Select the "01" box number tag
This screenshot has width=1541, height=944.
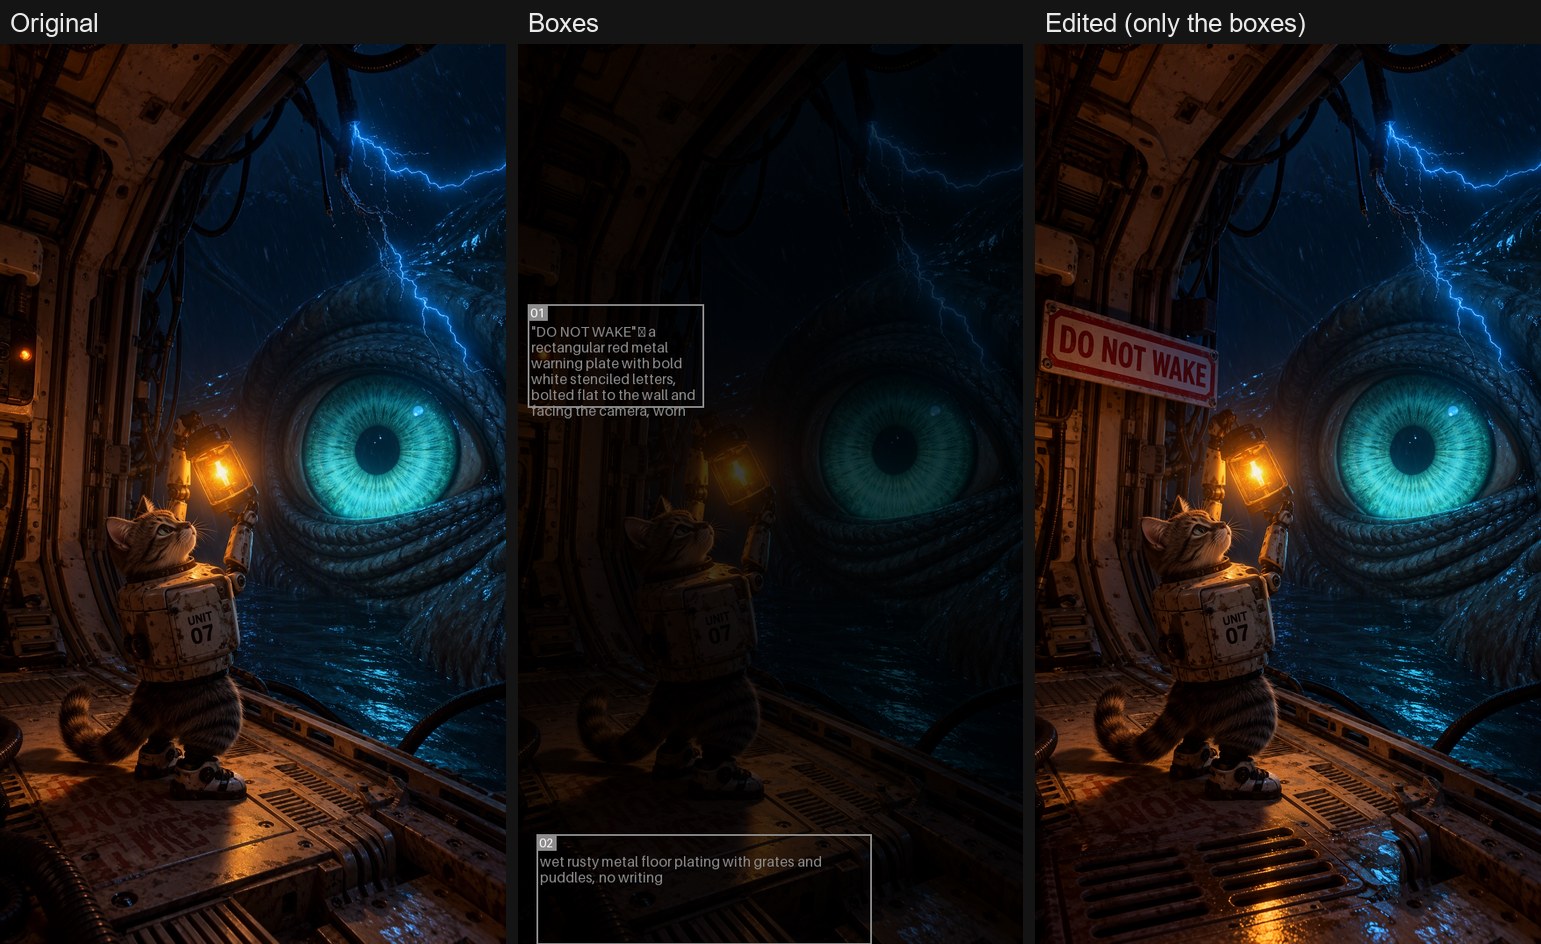tap(538, 313)
